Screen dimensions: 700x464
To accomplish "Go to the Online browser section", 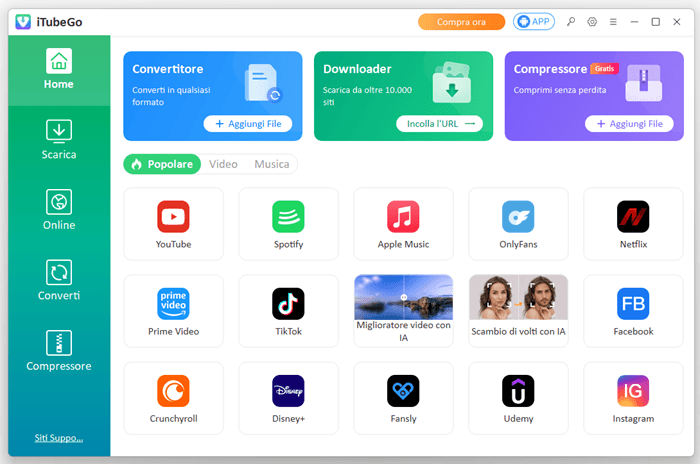I will coord(59,210).
